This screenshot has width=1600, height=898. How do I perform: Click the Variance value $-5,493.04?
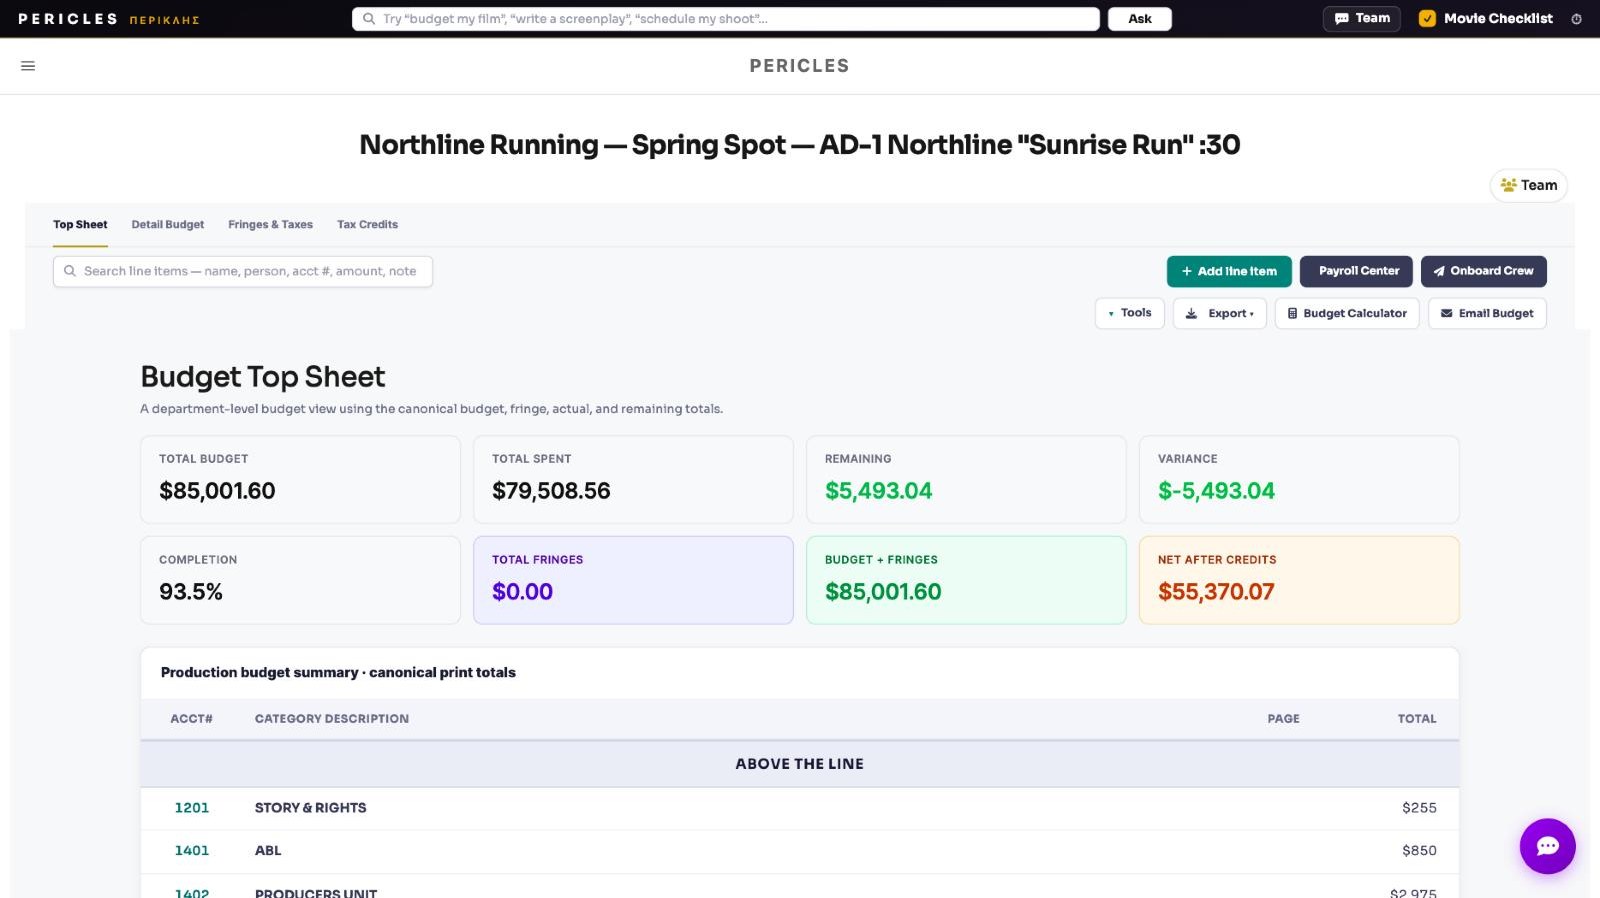pyautogui.click(x=1216, y=491)
